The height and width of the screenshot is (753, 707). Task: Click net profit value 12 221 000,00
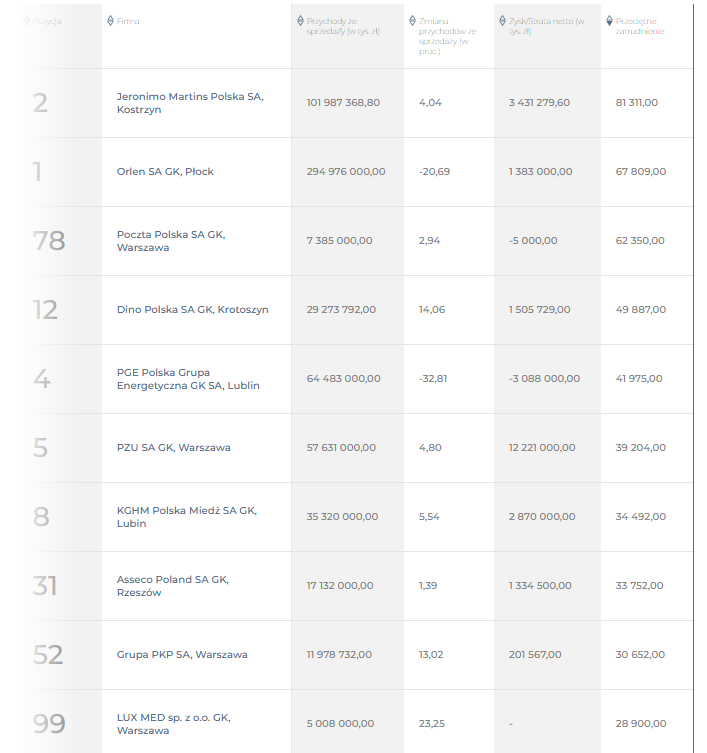click(x=542, y=448)
